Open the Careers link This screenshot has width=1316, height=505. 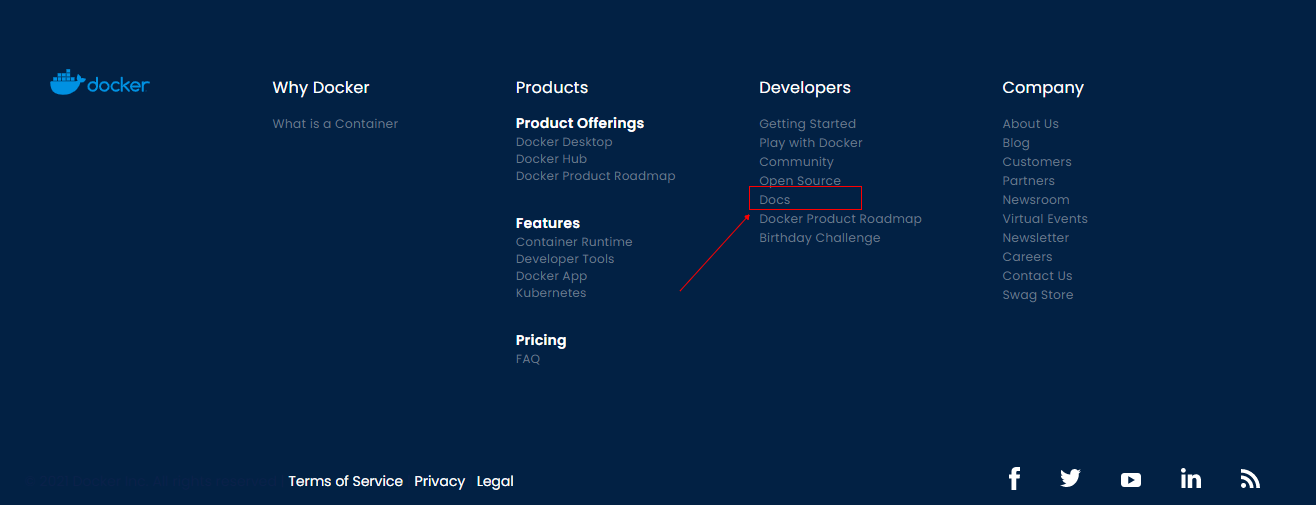(x=1027, y=257)
